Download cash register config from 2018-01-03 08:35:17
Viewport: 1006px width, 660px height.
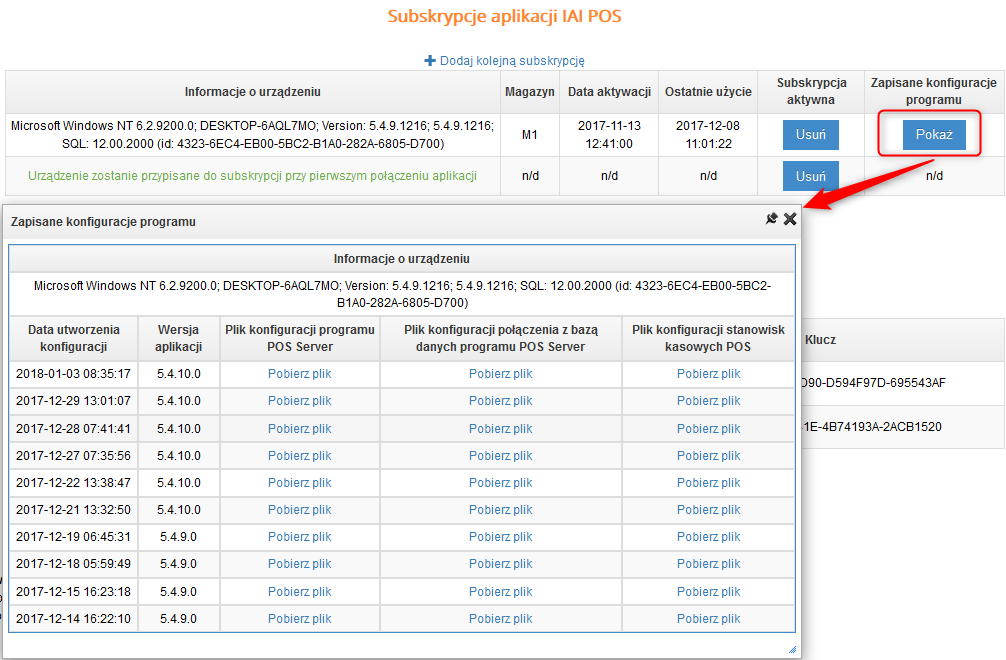click(x=708, y=374)
